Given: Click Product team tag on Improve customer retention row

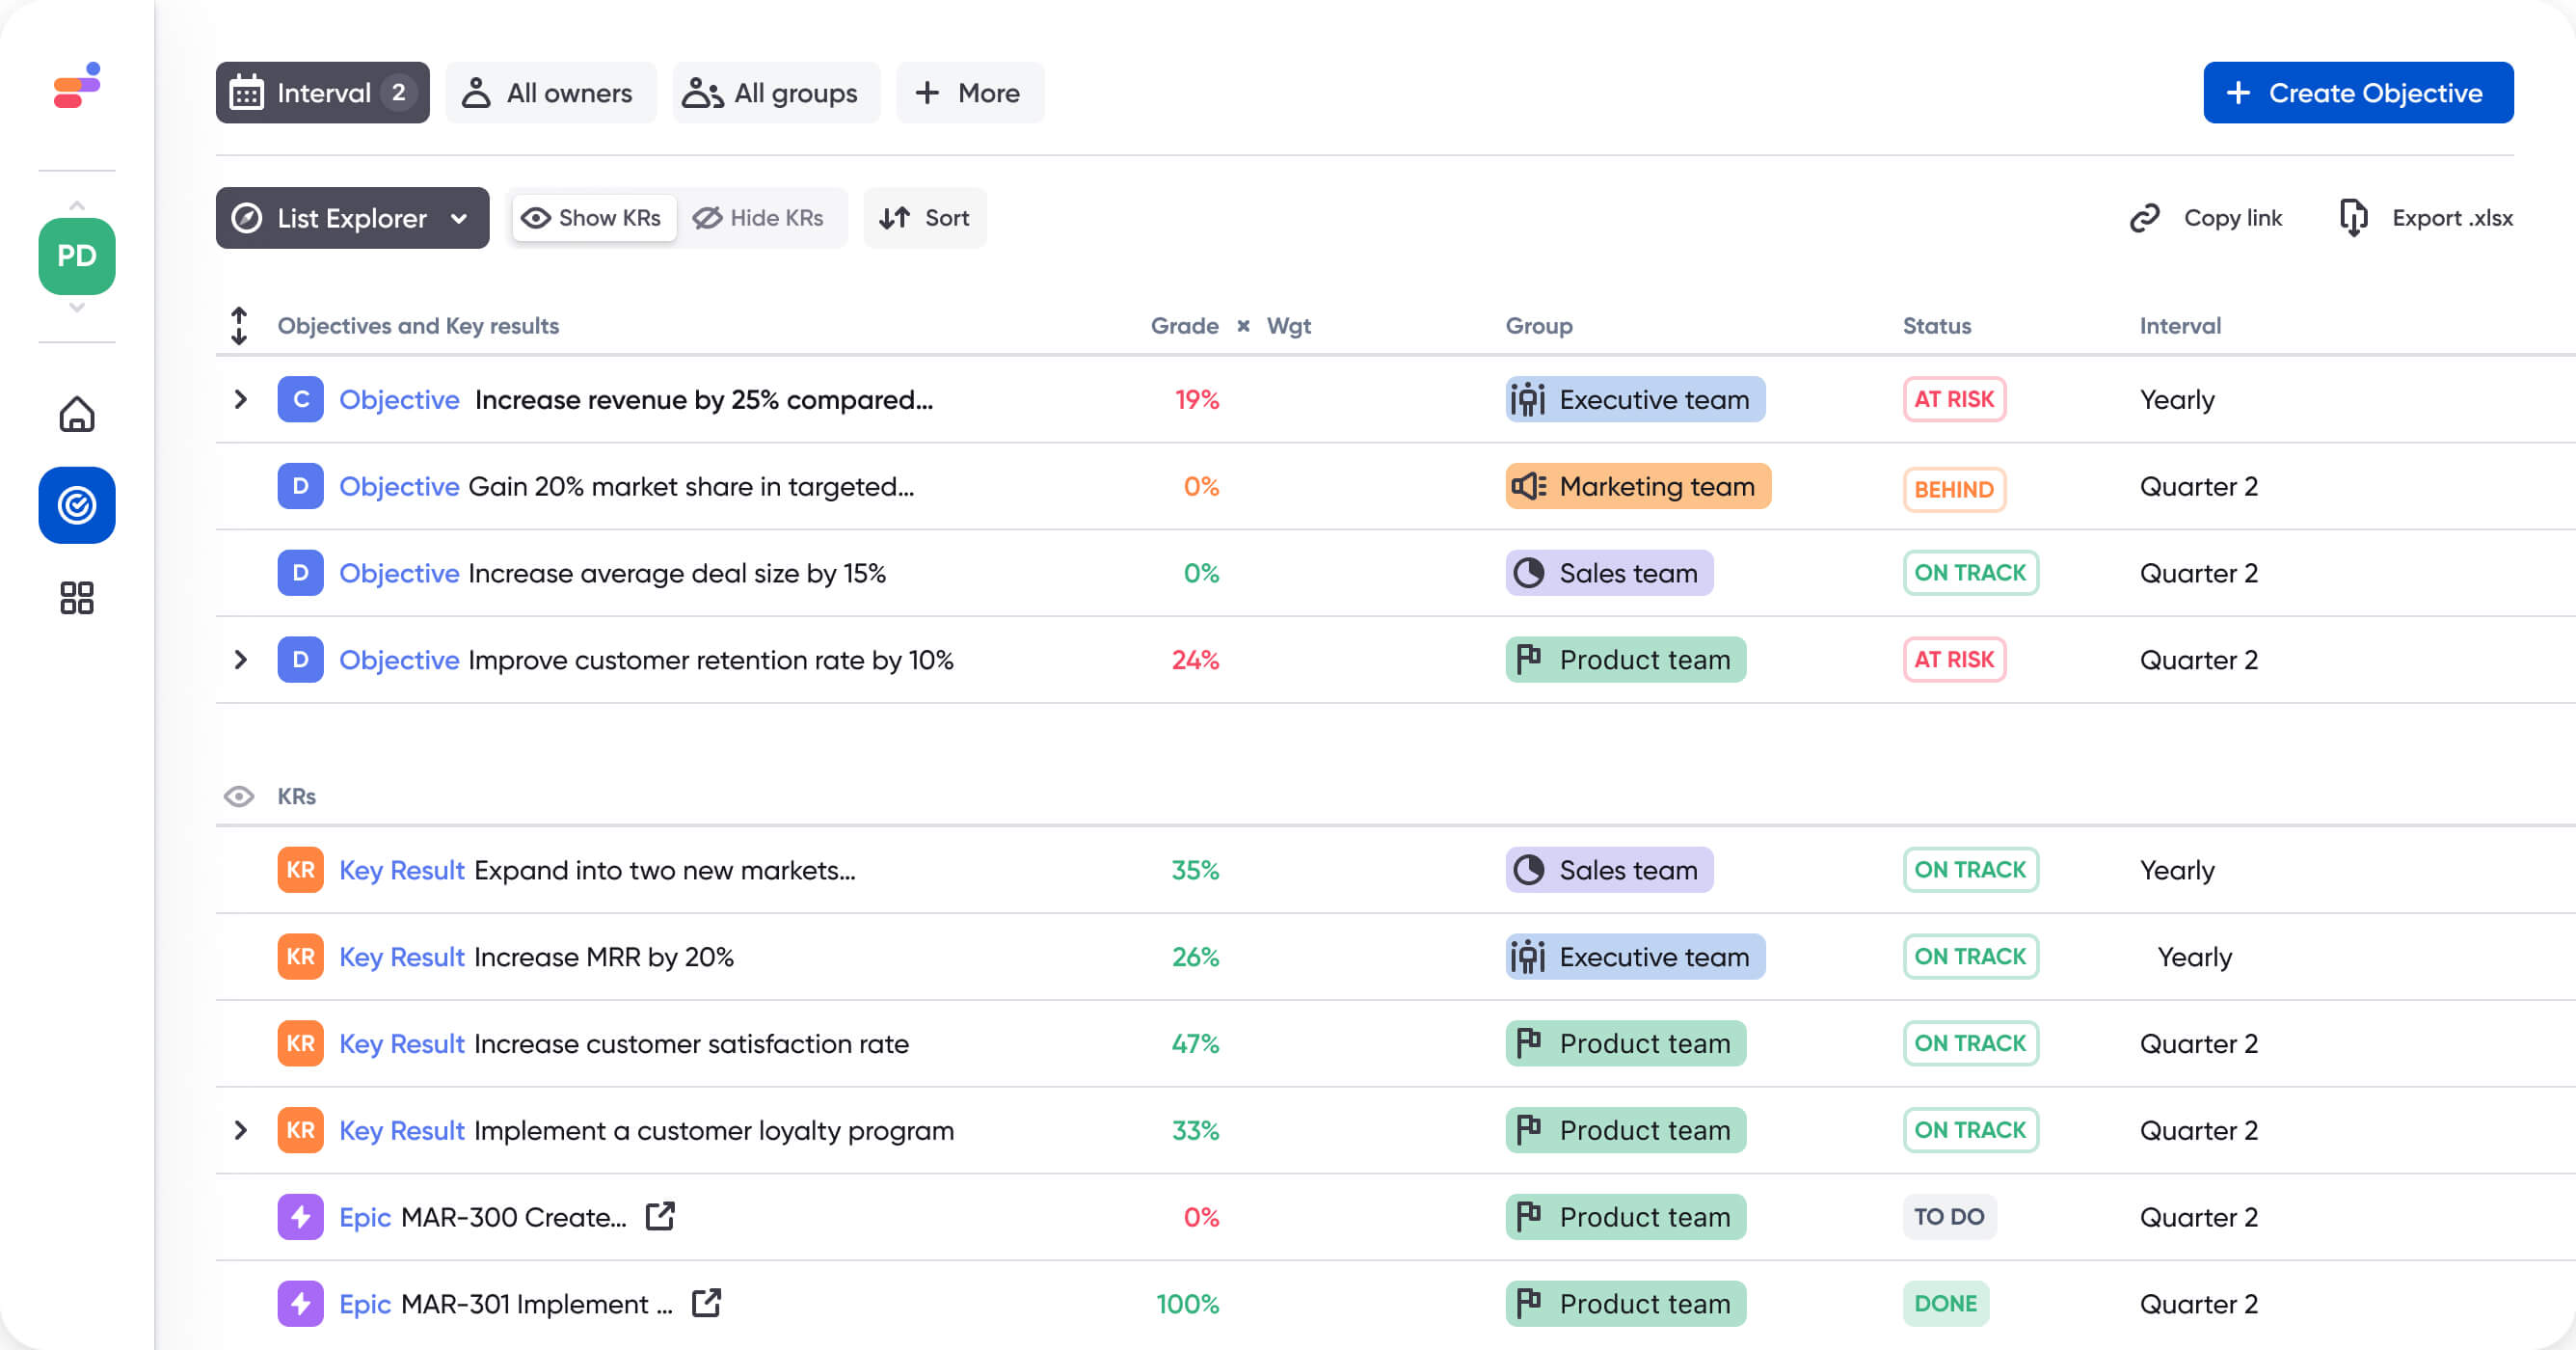Looking at the screenshot, I should coord(1626,659).
